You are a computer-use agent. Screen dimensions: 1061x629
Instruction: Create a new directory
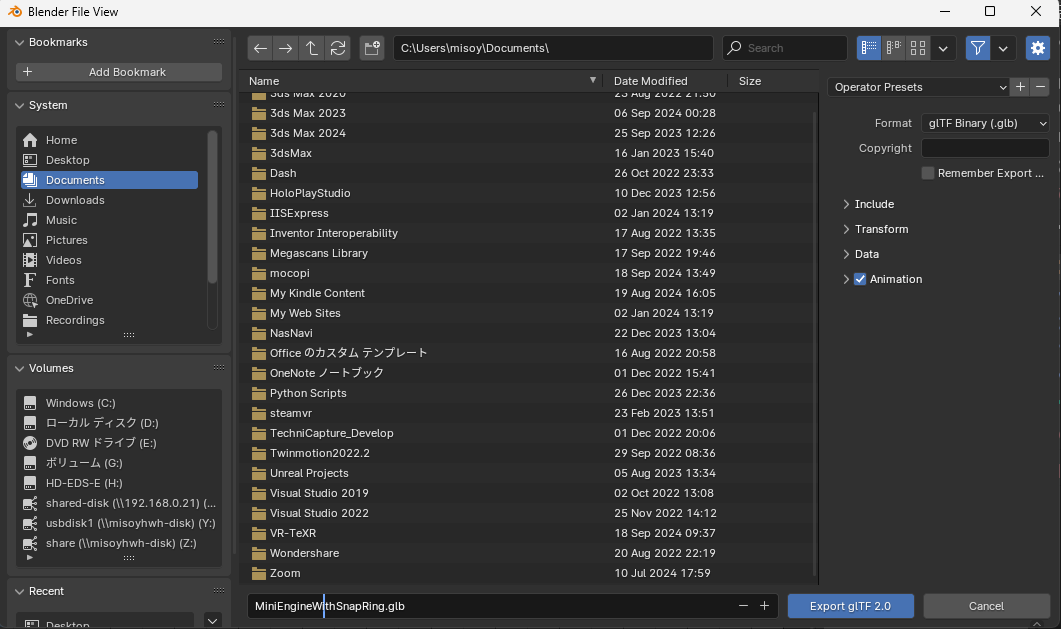pos(373,48)
